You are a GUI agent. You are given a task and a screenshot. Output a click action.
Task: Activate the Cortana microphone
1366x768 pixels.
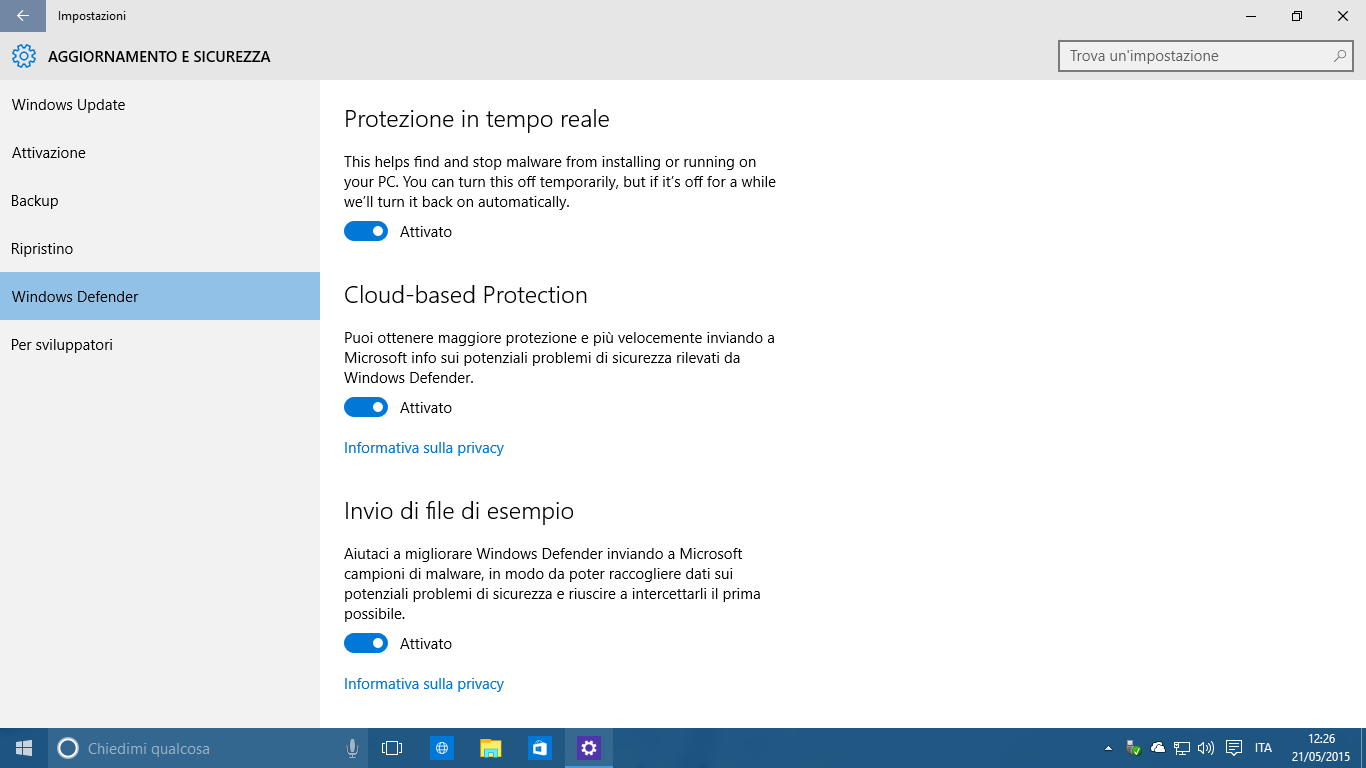click(352, 748)
